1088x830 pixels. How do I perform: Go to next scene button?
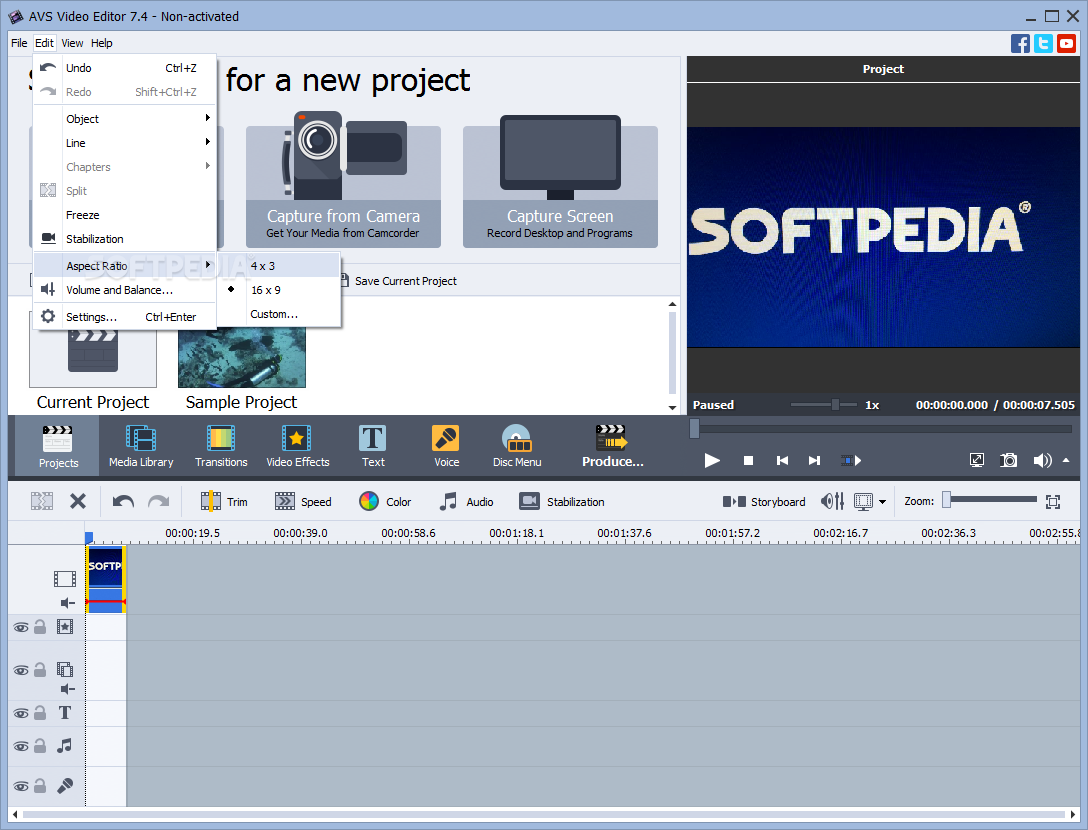(x=851, y=460)
